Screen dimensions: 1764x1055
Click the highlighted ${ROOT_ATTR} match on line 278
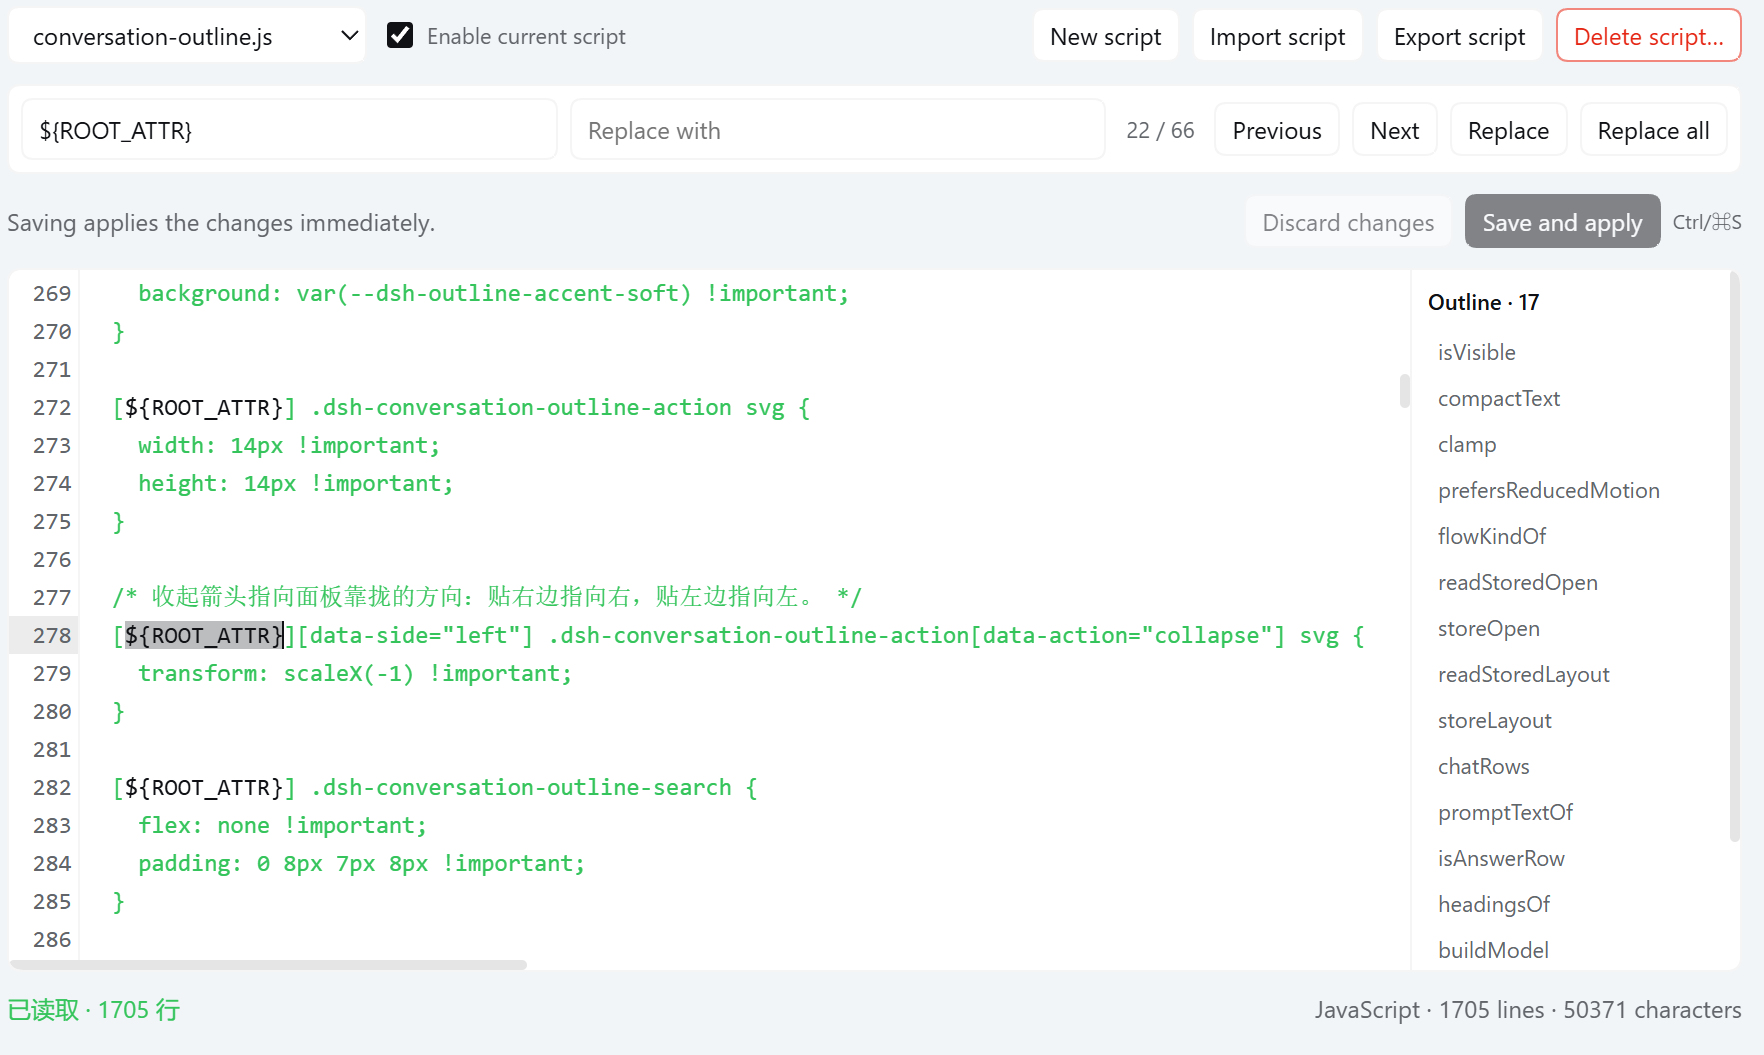pos(205,635)
